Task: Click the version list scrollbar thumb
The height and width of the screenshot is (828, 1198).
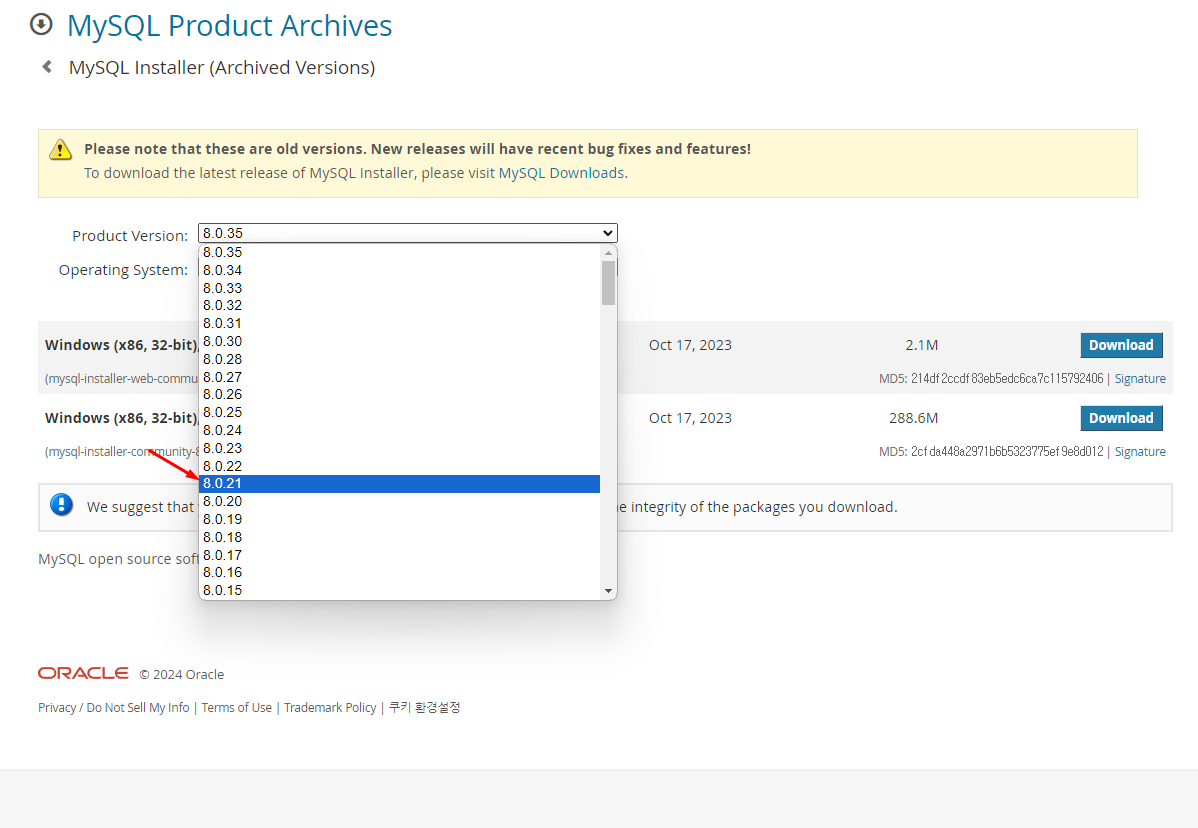Action: (608, 283)
